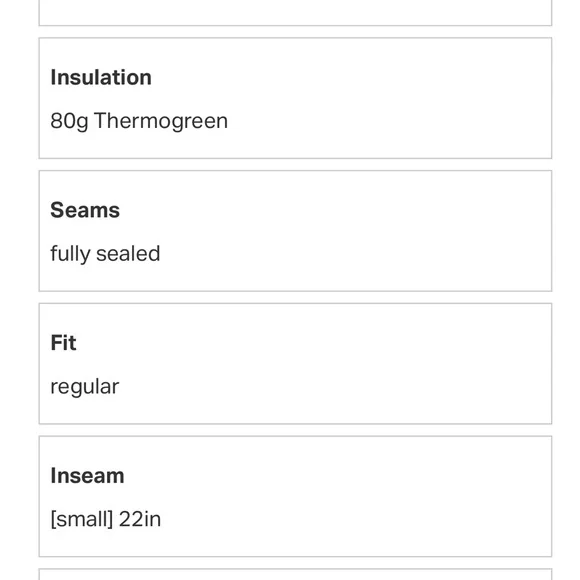Viewport: 580px width, 580px height.
Task: Select the regular fit value
Action: tap(85, 387)
